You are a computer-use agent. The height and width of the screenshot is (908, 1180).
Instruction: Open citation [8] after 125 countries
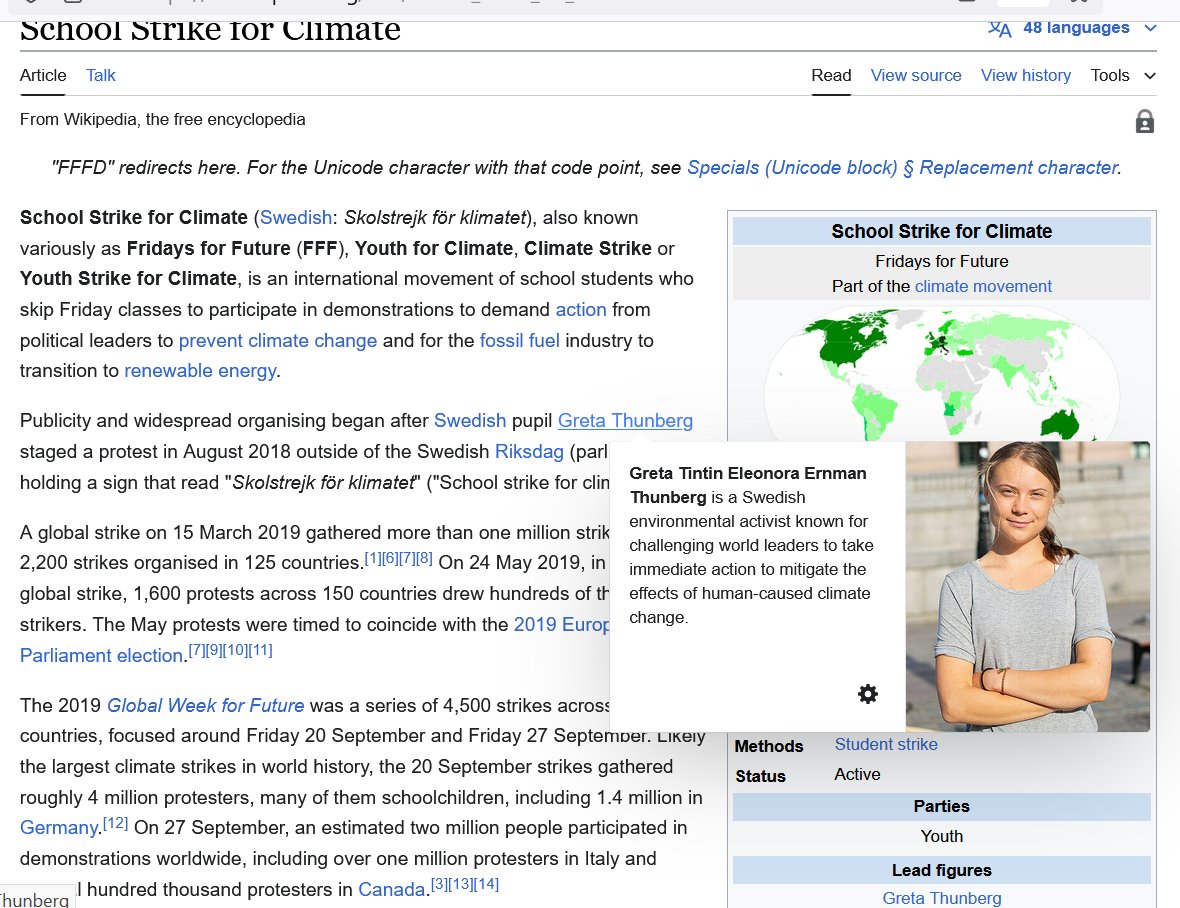(x=424, y=558)
